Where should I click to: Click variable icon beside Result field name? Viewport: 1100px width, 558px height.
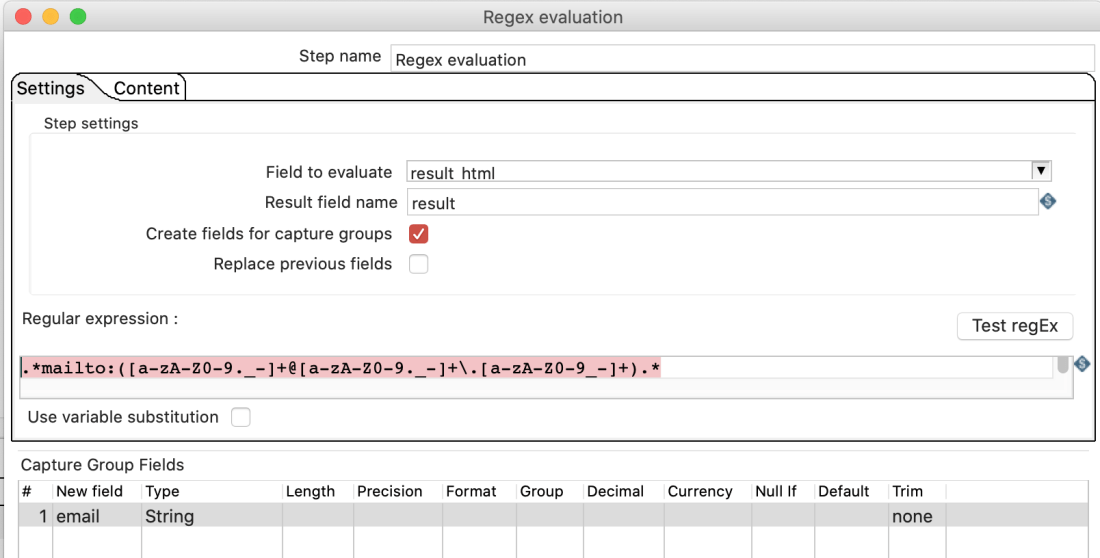(x=1047, y=201)
